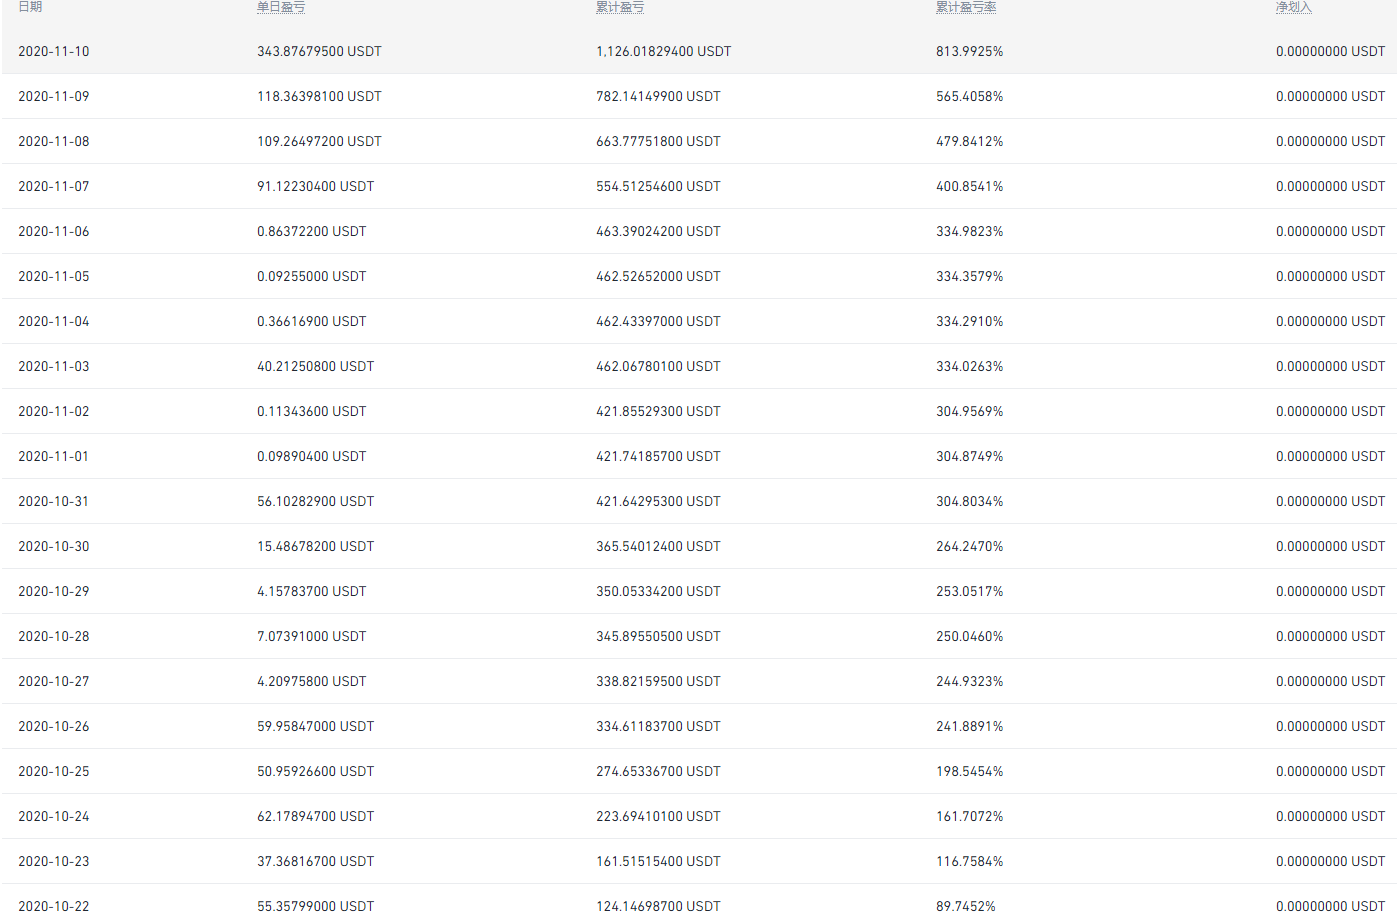
Task: Select the 2020-10-25 date cell
Action: click(54, 771)
